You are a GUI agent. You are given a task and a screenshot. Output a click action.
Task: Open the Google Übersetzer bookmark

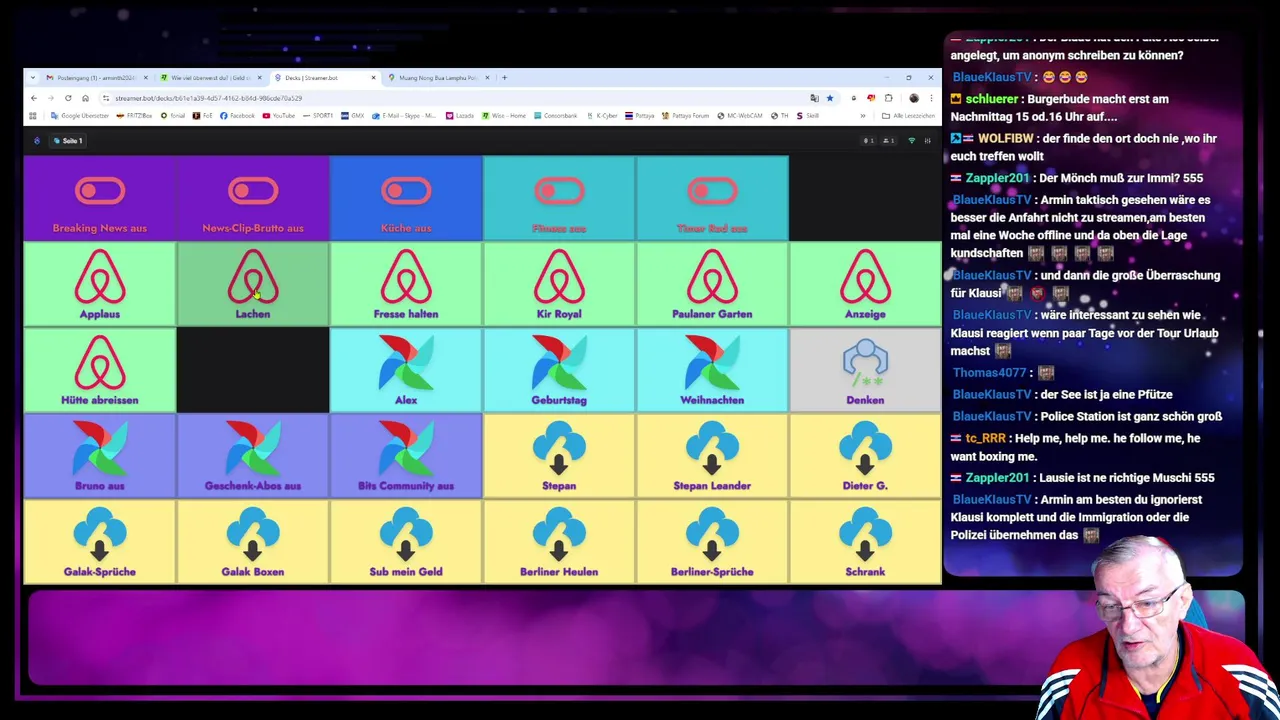[x=80, y=116]
